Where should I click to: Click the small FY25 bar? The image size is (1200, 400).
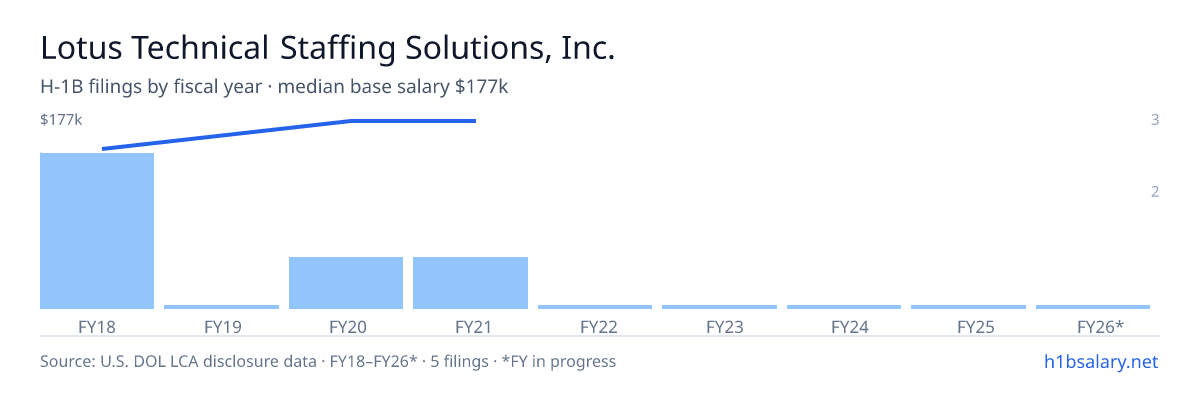pyautogui.click(x=968, y=307)
